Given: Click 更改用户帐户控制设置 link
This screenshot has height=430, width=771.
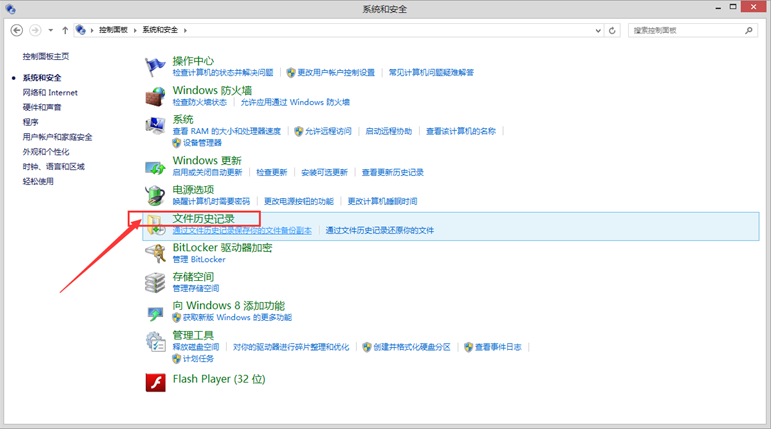Looking at the screenshot, I should [336, 73].
